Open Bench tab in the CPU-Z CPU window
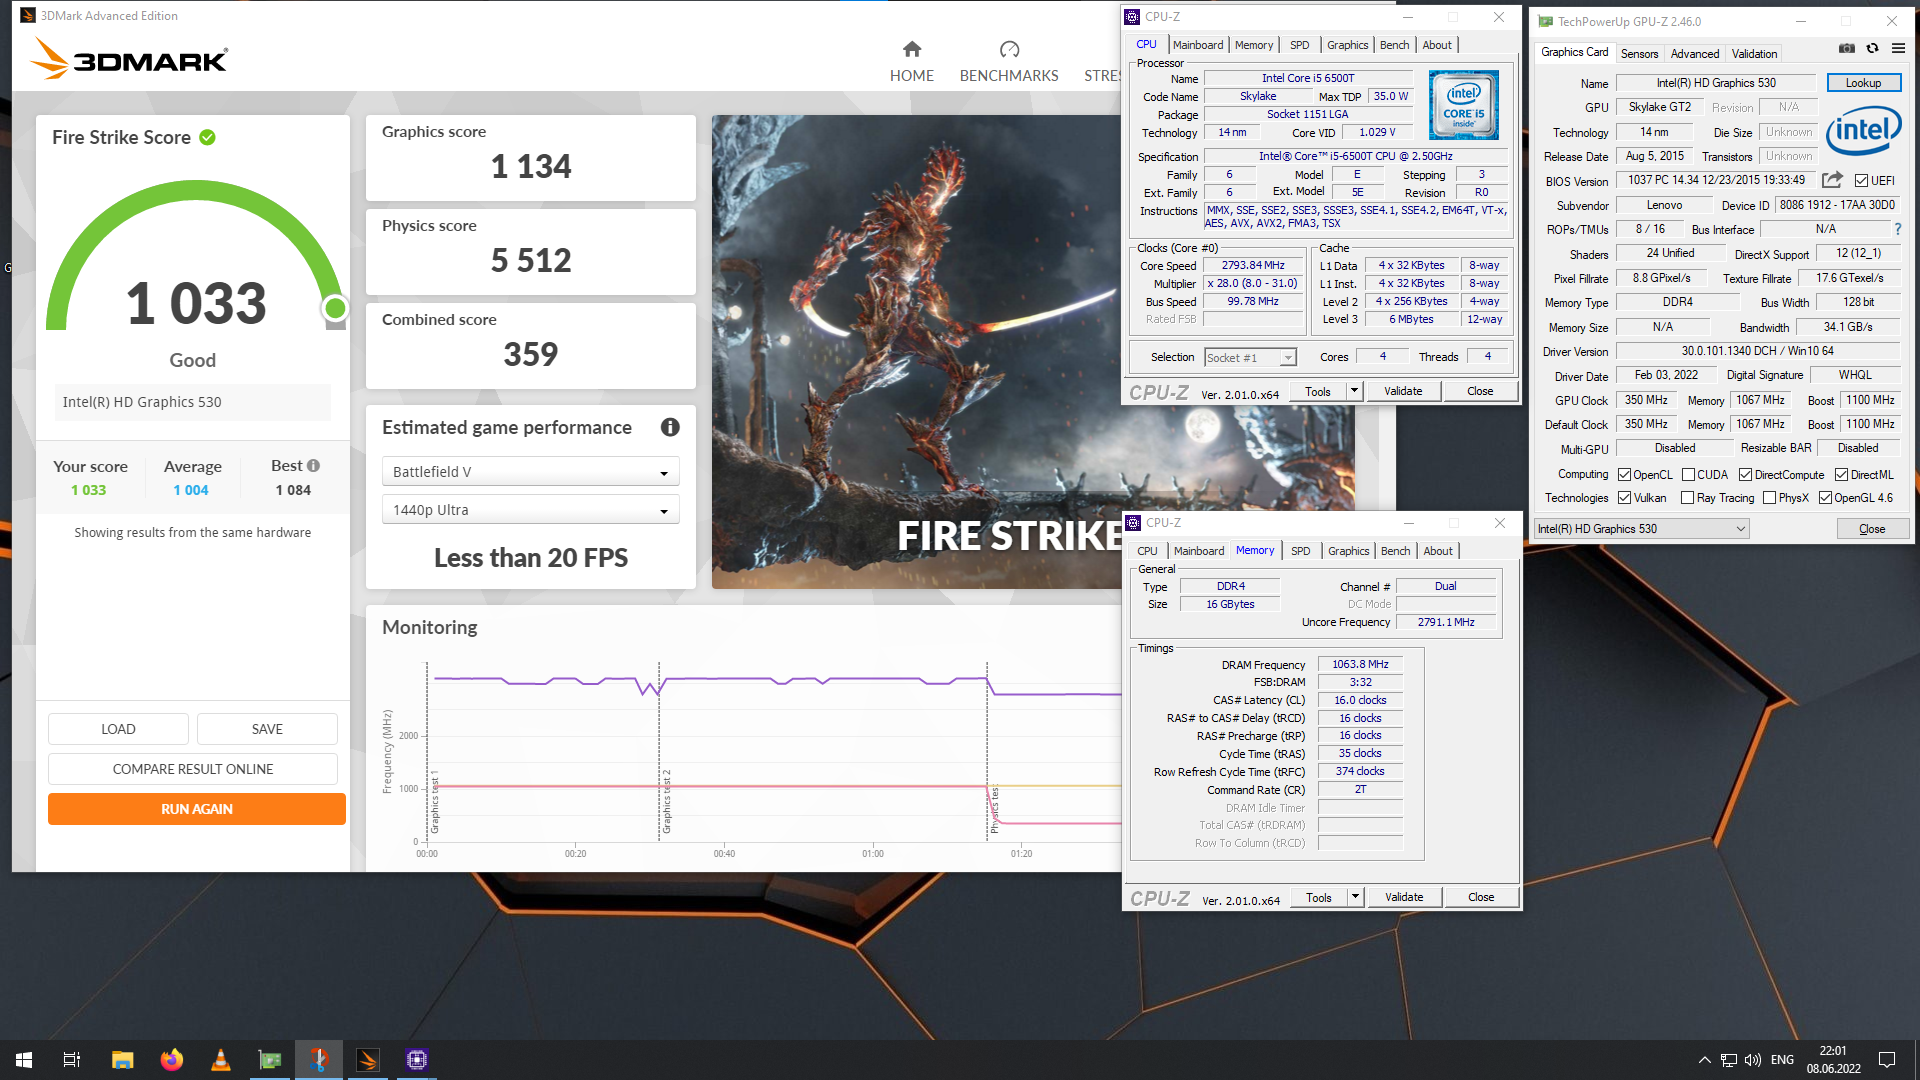The height and width of the screenshot is (1080, 1920). [x=1394, y=45]
